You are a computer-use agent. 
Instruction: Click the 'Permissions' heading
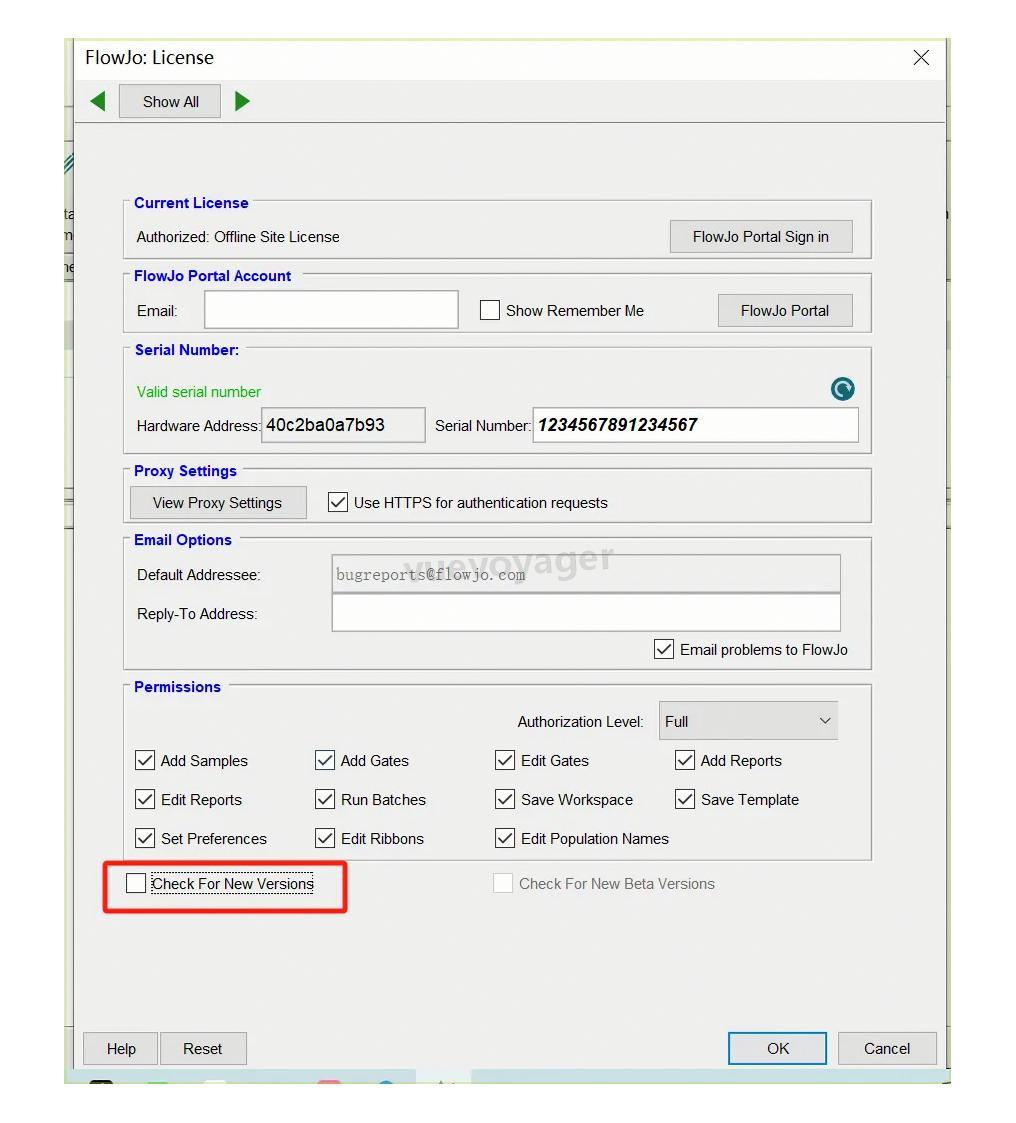coord(178,687)
